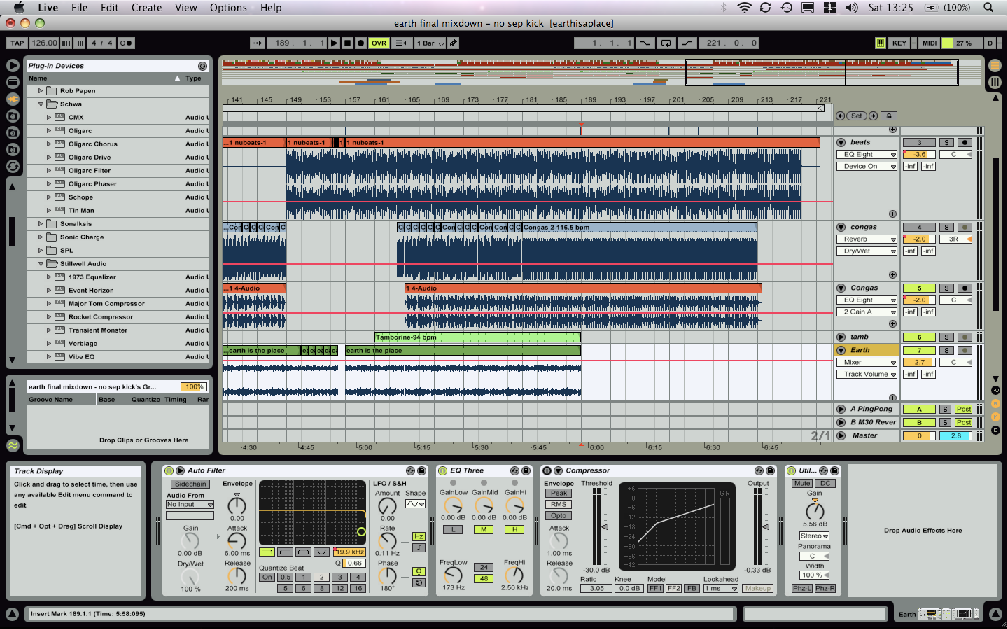This screenshot has width=1007, height=629.
Task: Open the Create menu
Action: click(146, 7)
